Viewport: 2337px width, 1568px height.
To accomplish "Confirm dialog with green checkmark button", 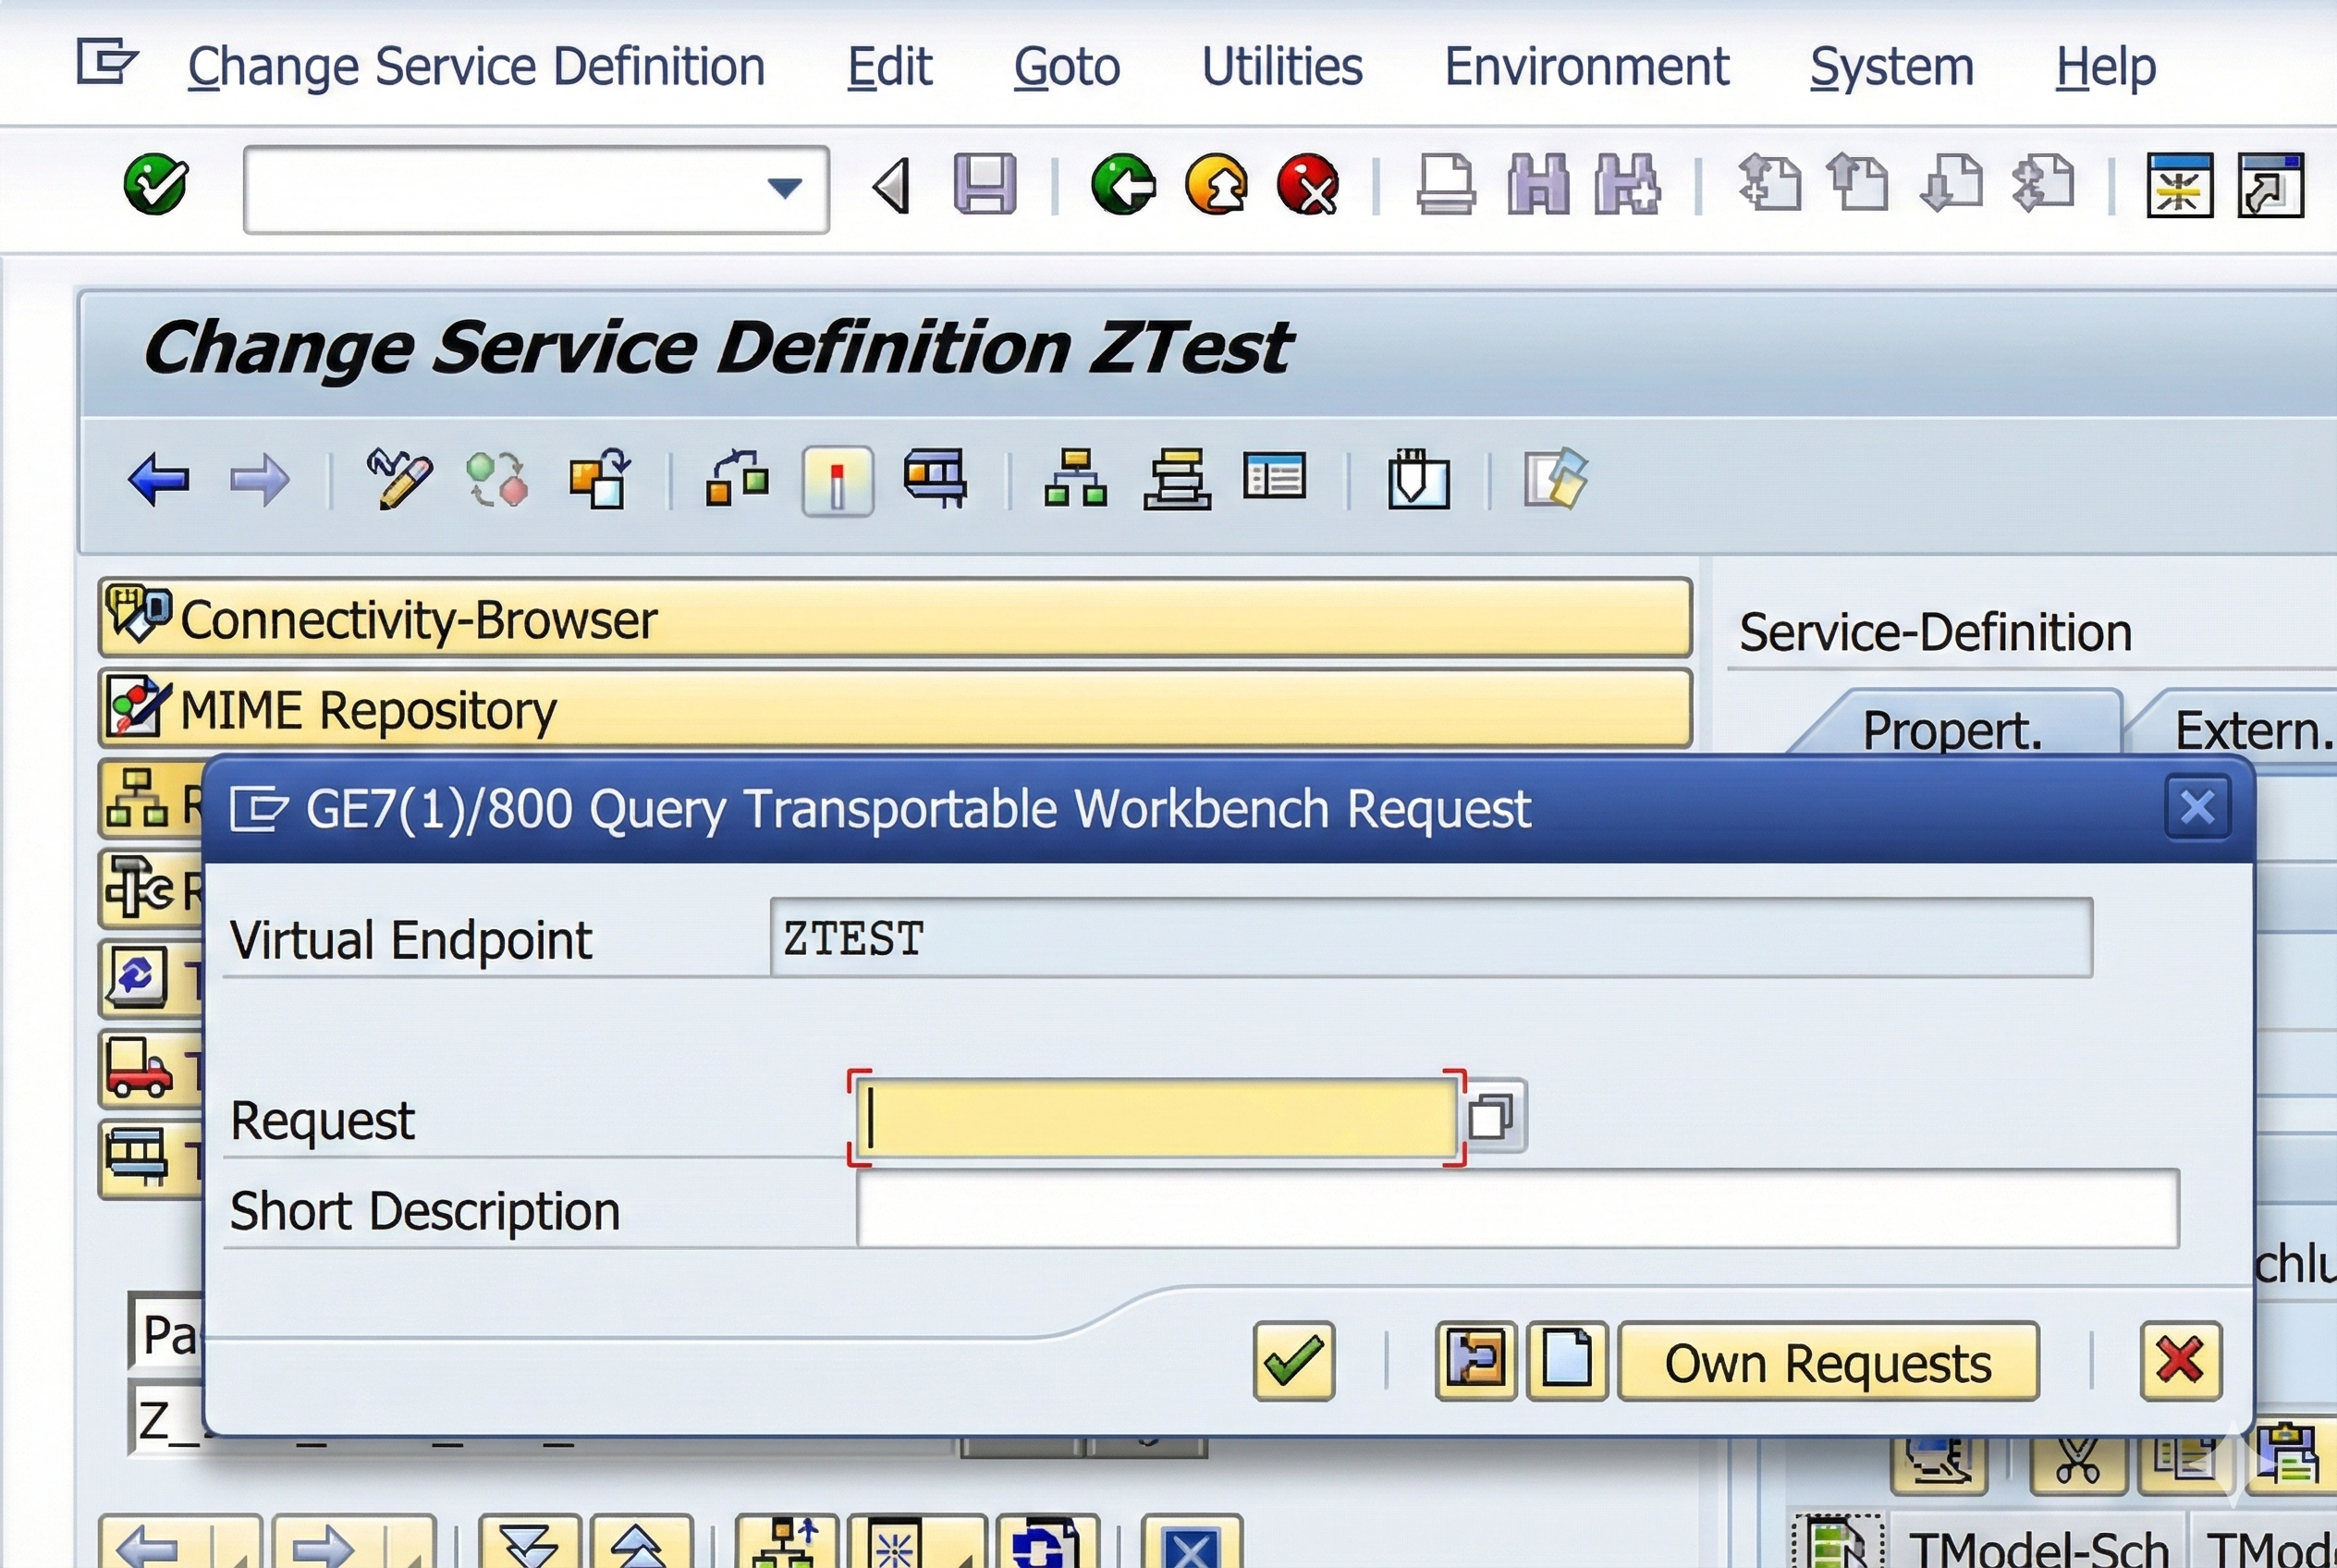I will pyautogui.click(x=1293, y=1361).
